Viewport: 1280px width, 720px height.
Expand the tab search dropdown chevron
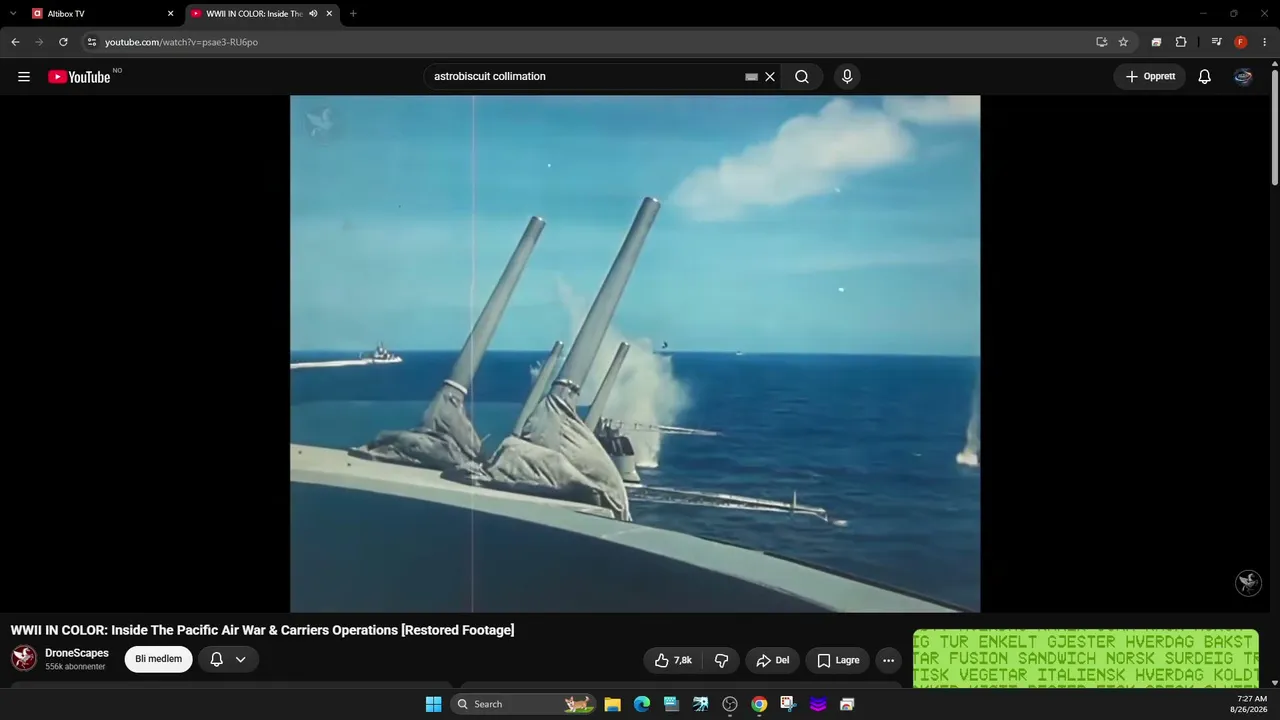point(13,14)
